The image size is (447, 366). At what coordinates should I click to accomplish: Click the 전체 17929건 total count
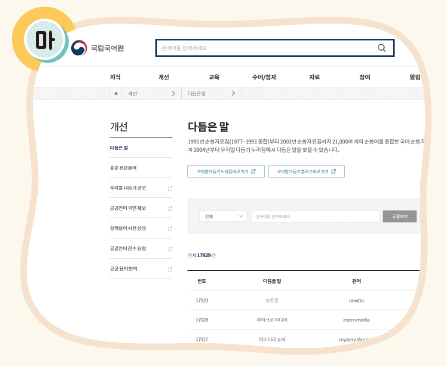click(x=201, y=255)
